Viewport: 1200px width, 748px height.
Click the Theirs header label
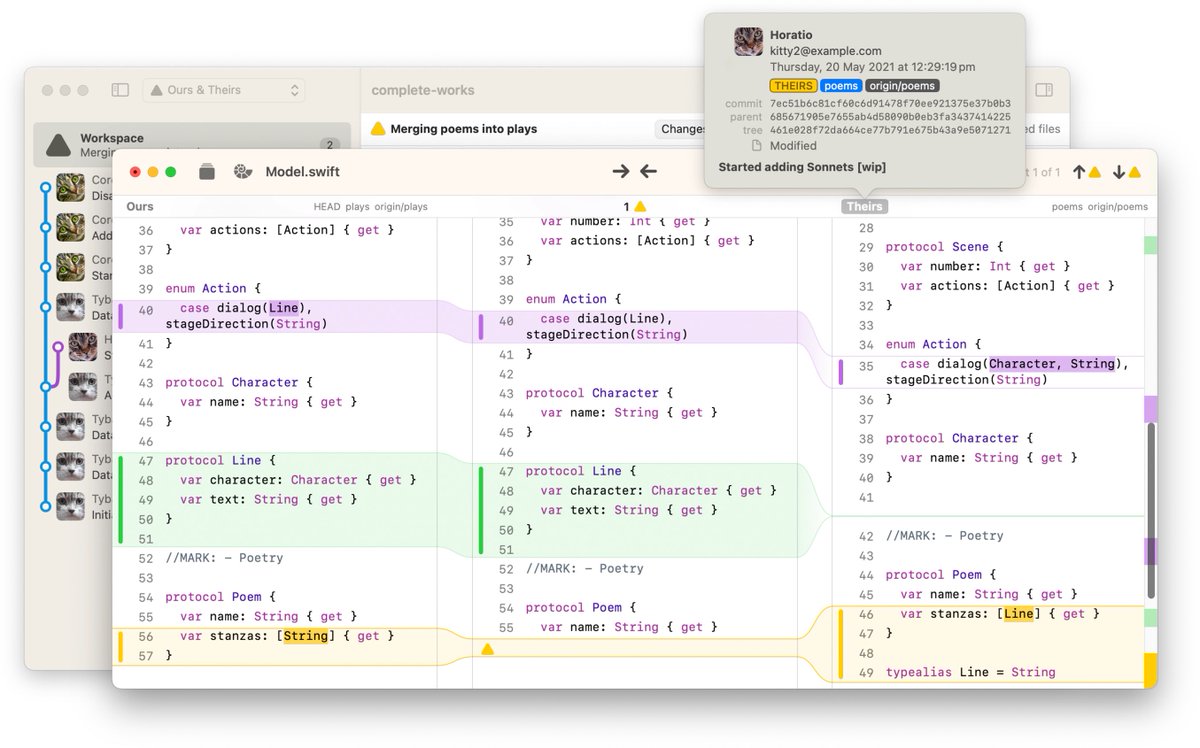[864, 207]
